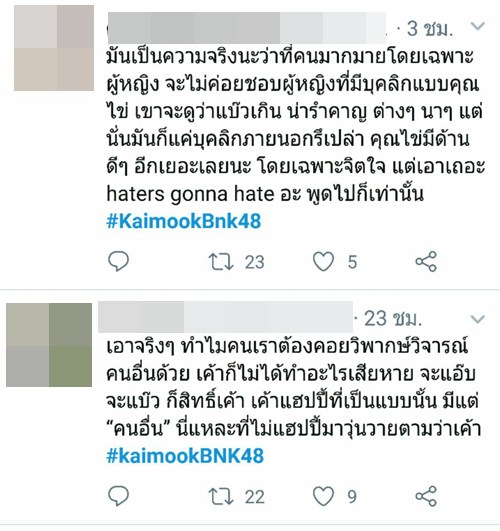The height and width of the screenshot is (531, 500).
Task: Expand options chevron on second tweet
Action: [478, 319]
